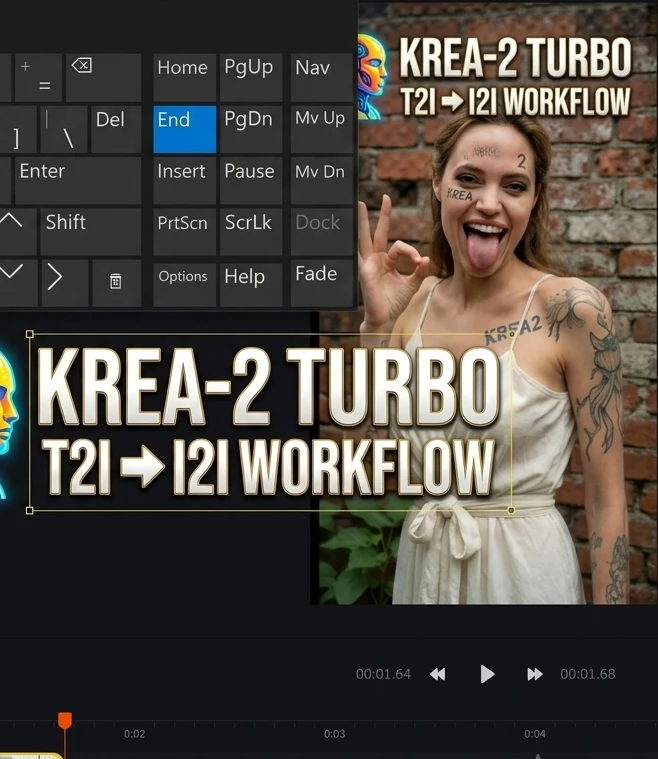Toggle the Fade key on keyboard
Image resolution: width=658 pixels, height=759 pixels.
[x=322, y=283]
